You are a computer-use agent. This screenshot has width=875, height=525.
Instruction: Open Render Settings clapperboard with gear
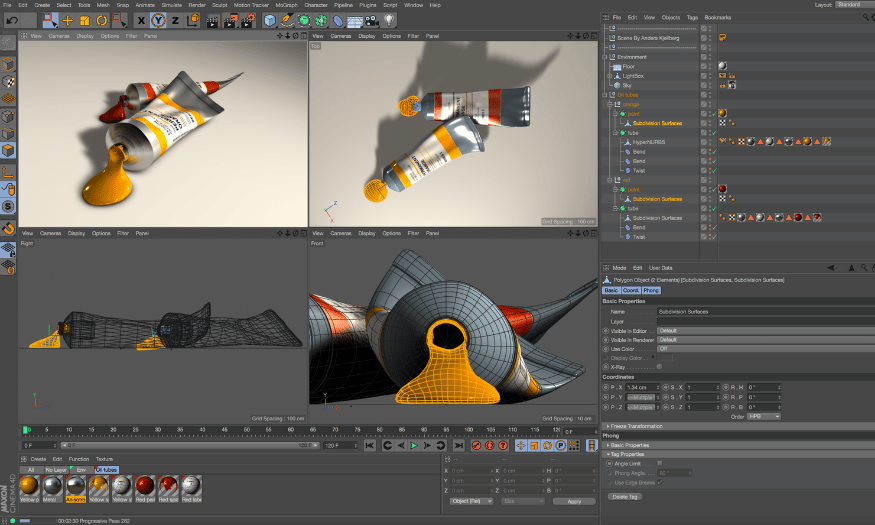pyautogui.click(x=247, y=21)
